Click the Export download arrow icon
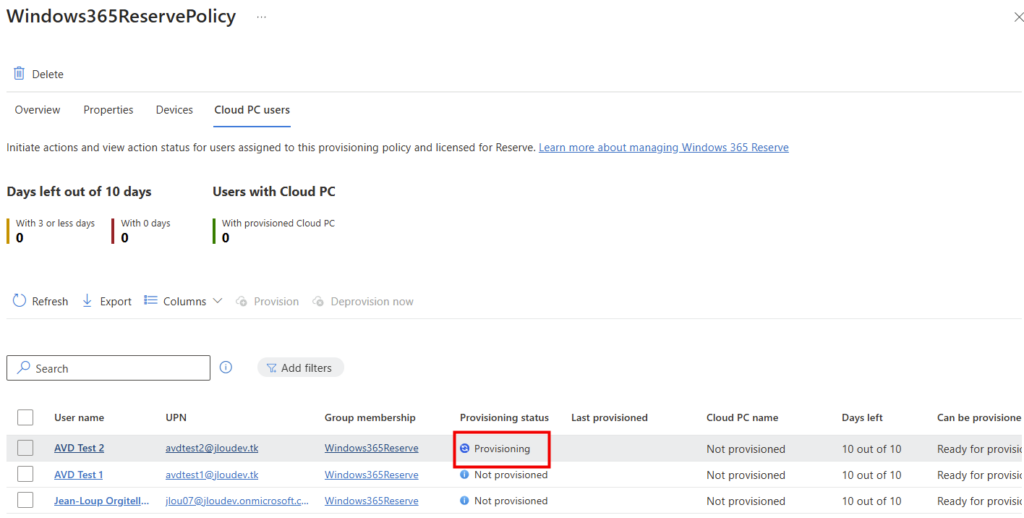This screenshot has width=1024, height=518. pyautogui.click(x=87, y=301)
